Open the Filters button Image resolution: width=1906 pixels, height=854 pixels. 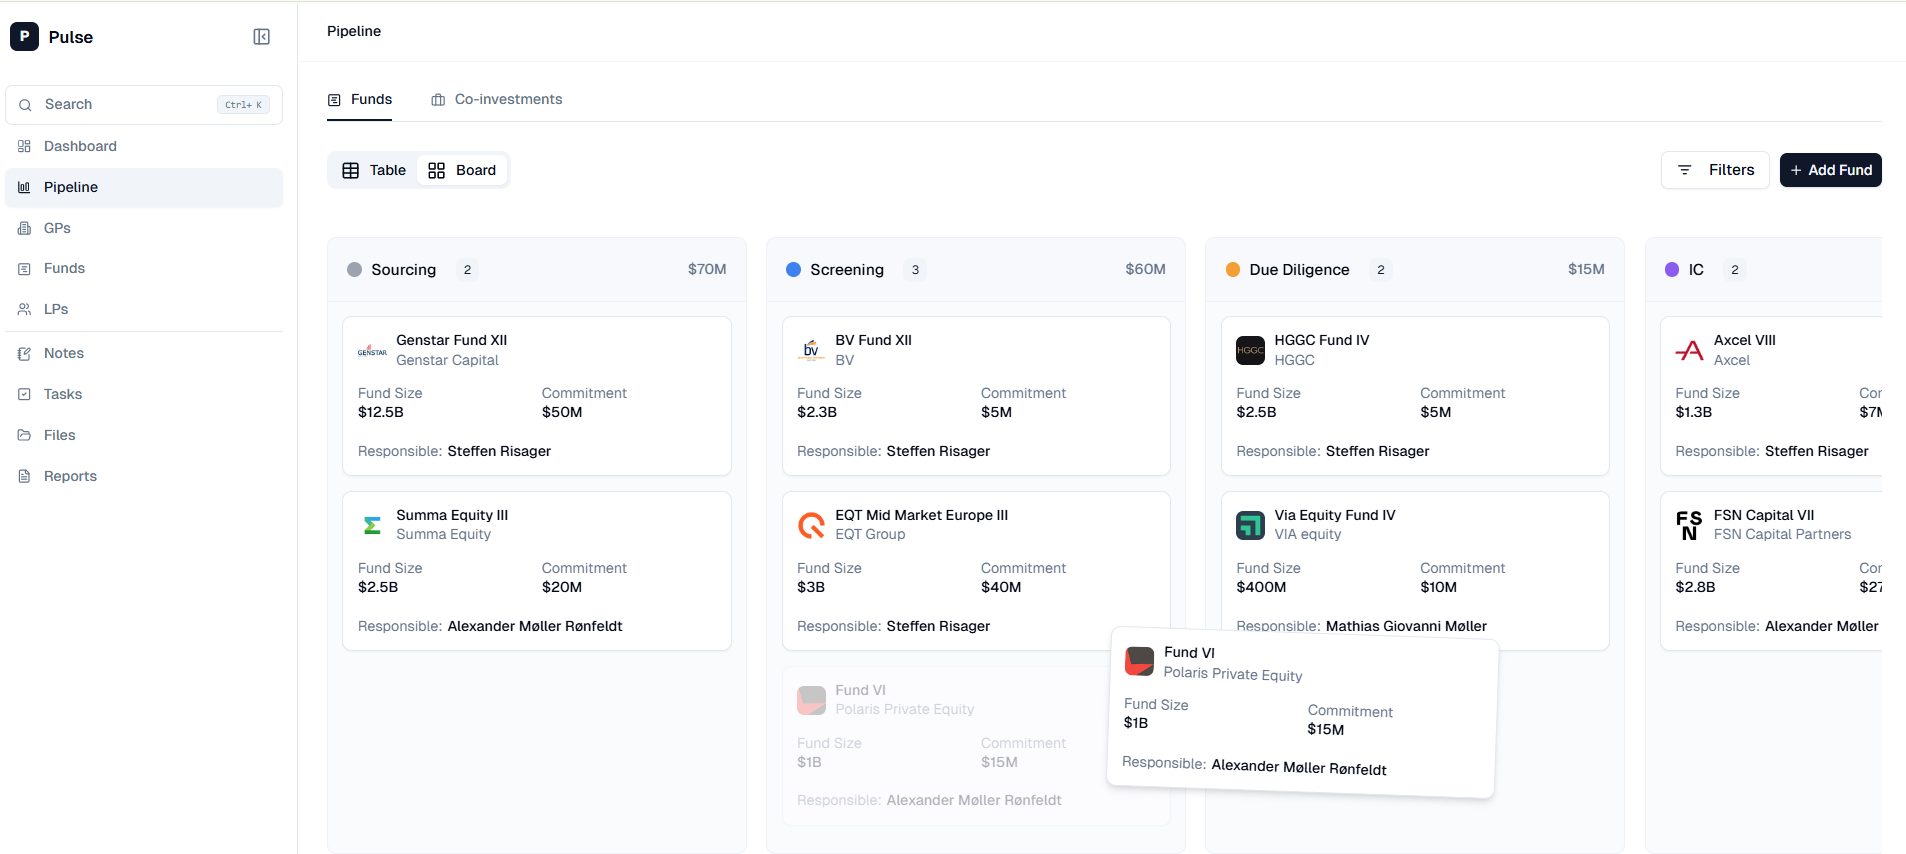click(x=1715, y=170)
